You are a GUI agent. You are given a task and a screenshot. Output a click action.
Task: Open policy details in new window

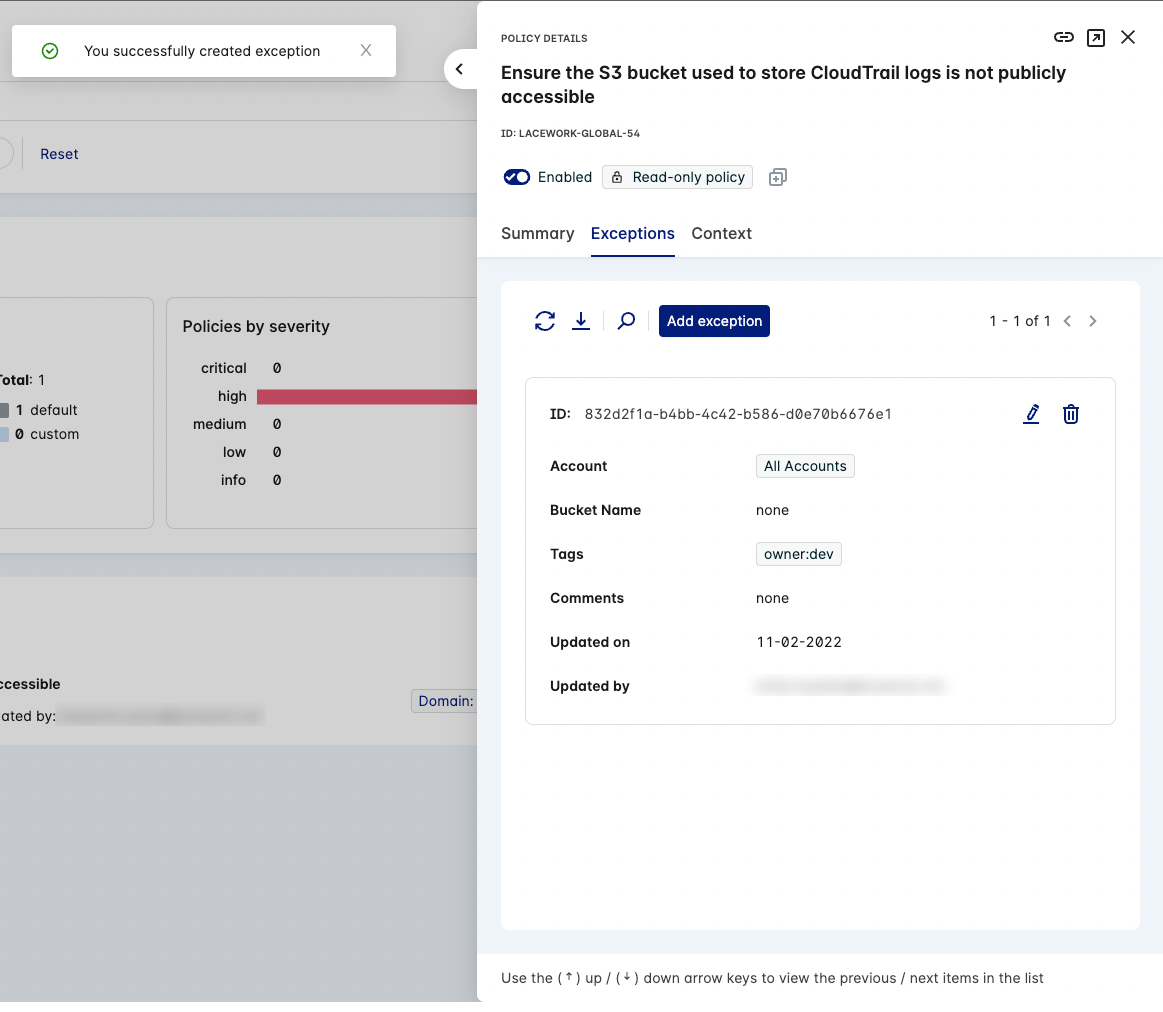[1096, 38]
